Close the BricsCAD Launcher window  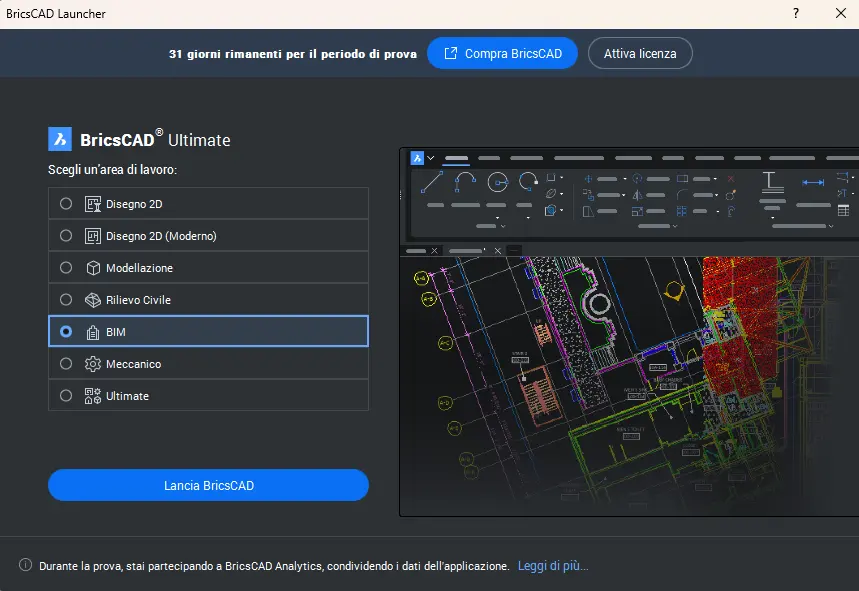[x=841, y=13]
